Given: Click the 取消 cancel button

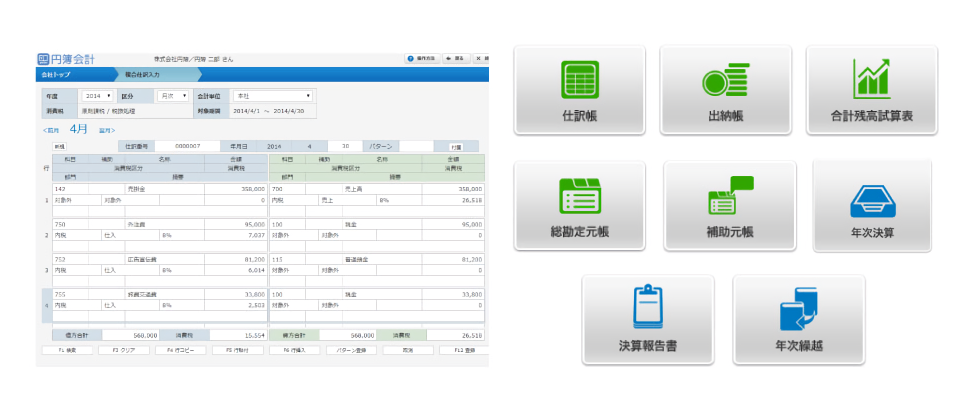Looking at the screenshot, I should (x=408, y=350).
